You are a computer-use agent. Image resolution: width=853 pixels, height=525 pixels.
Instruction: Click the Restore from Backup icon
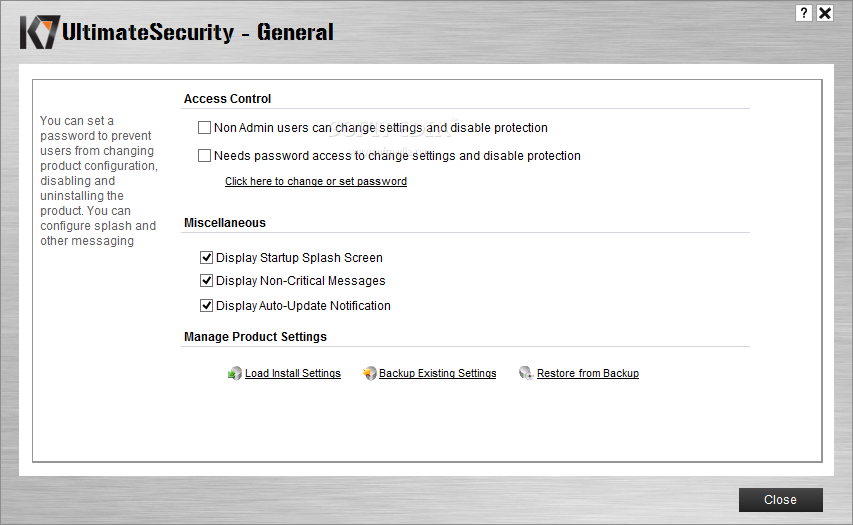[x=526, y=373]
